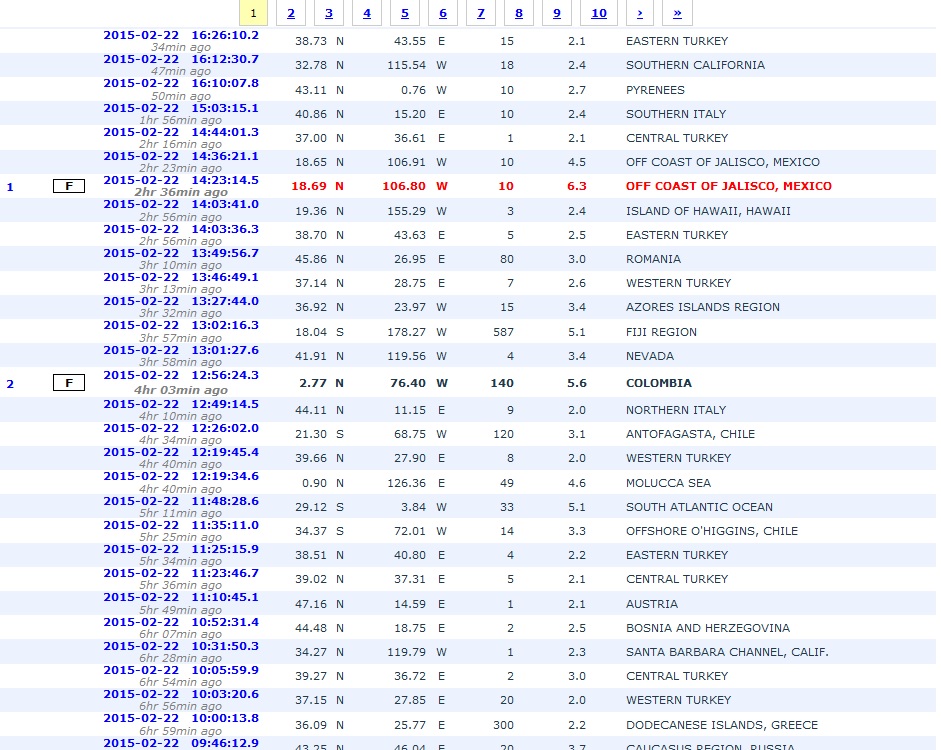Click the MOLUCCA SEA region name

pyautogui.click(x=668, y=483)
